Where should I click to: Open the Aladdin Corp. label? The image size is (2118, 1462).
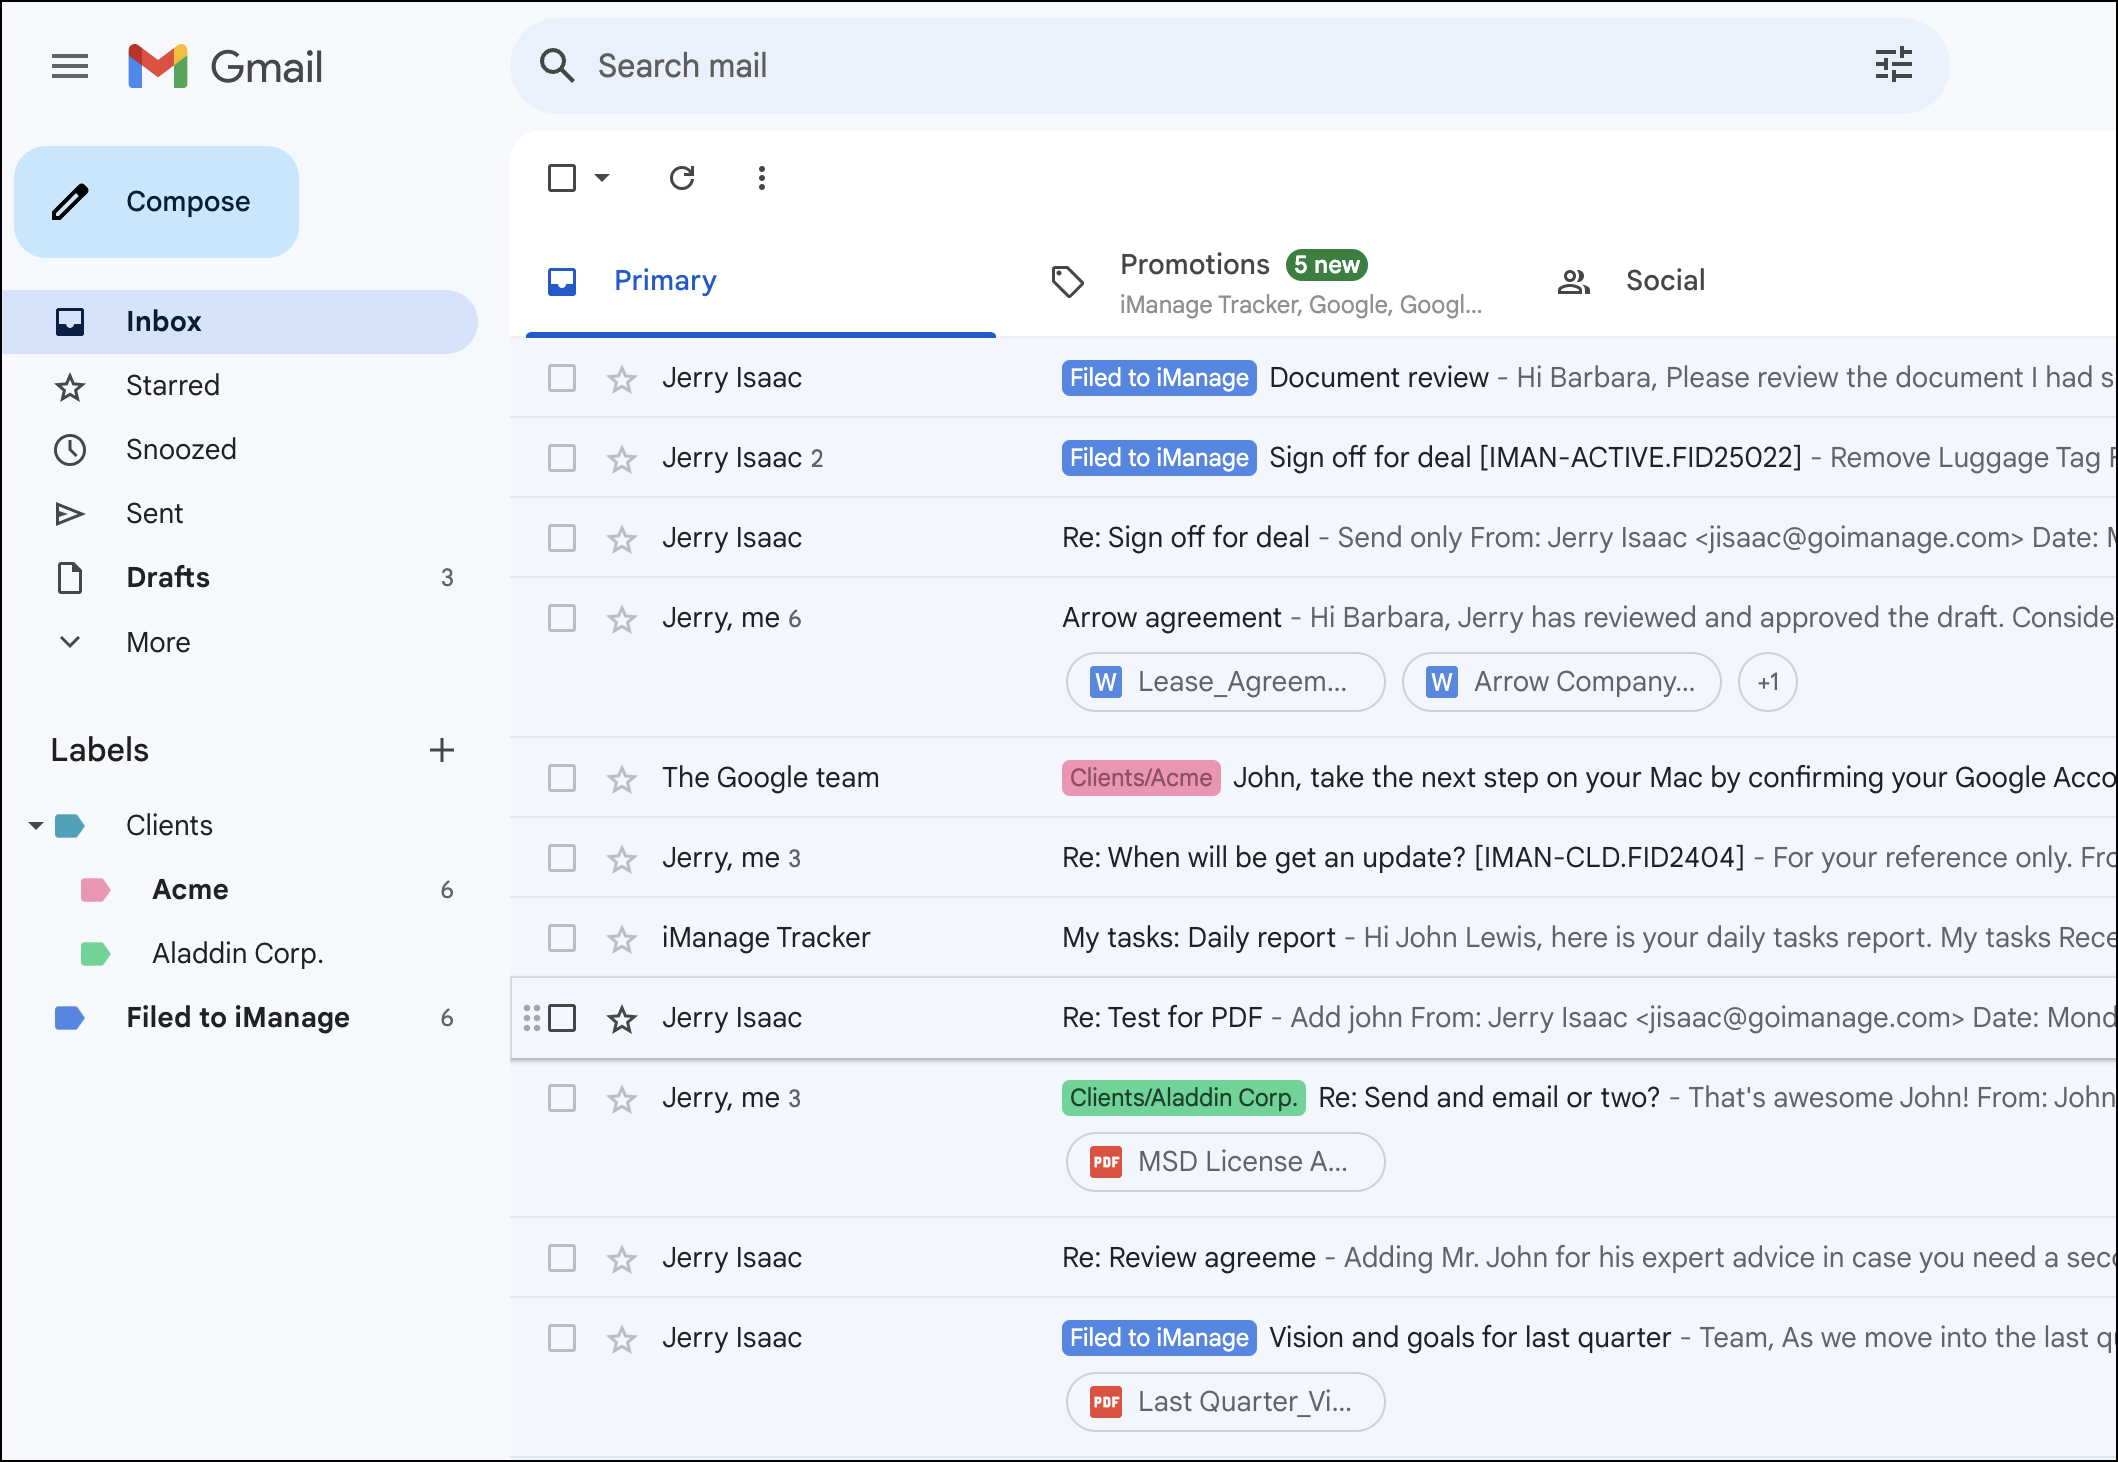(238, 954)
